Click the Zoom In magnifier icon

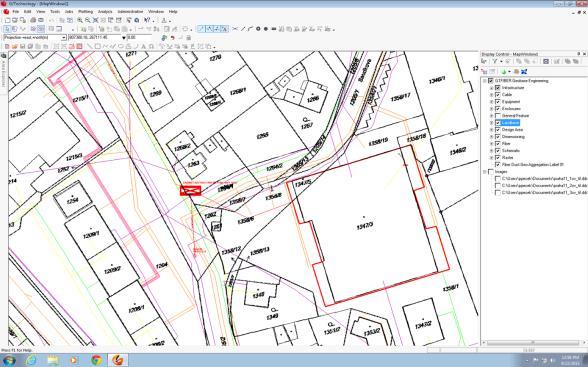tap(80, 20)
